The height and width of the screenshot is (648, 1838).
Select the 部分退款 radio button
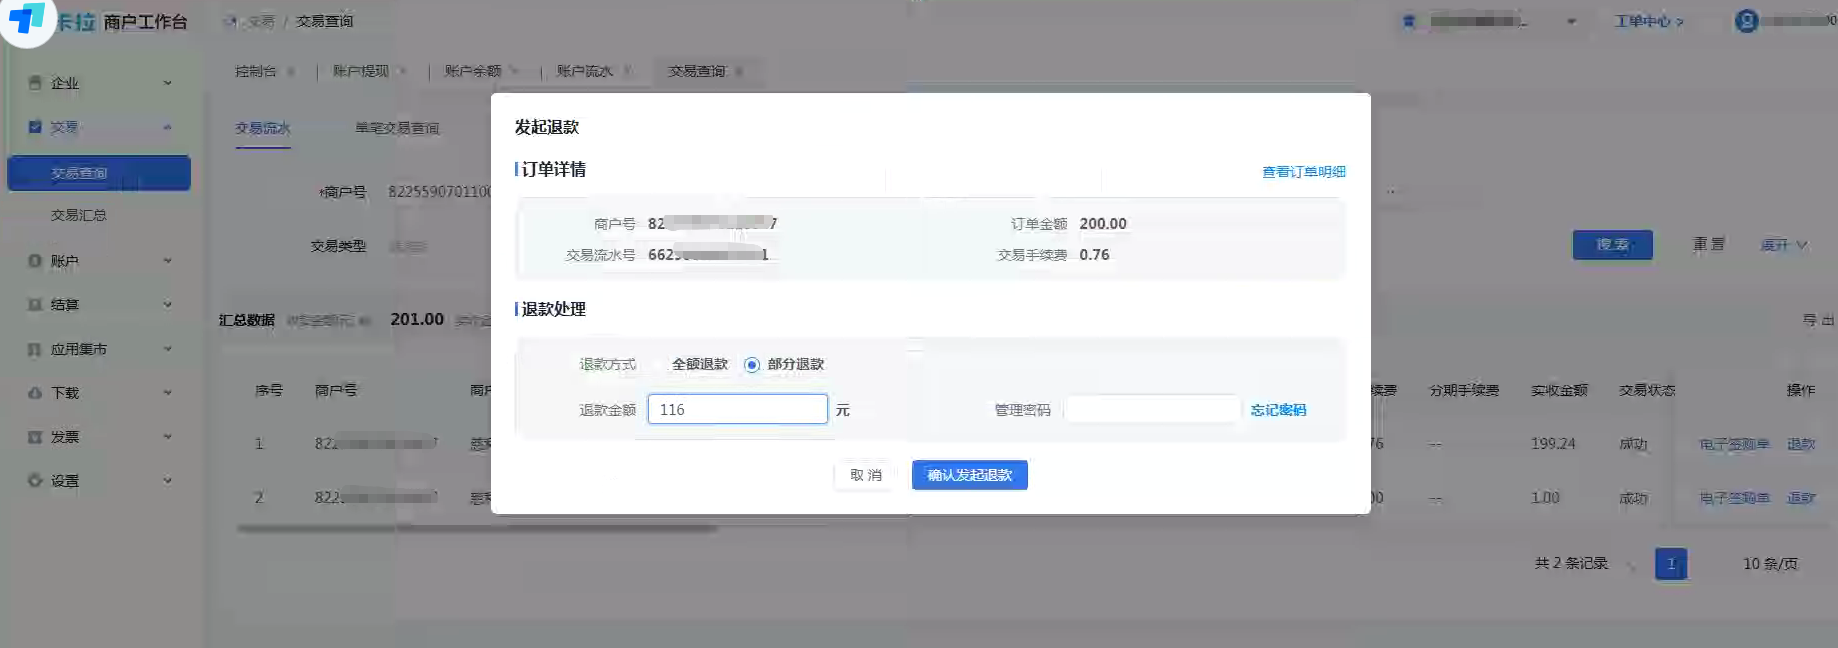click(752, 365)
